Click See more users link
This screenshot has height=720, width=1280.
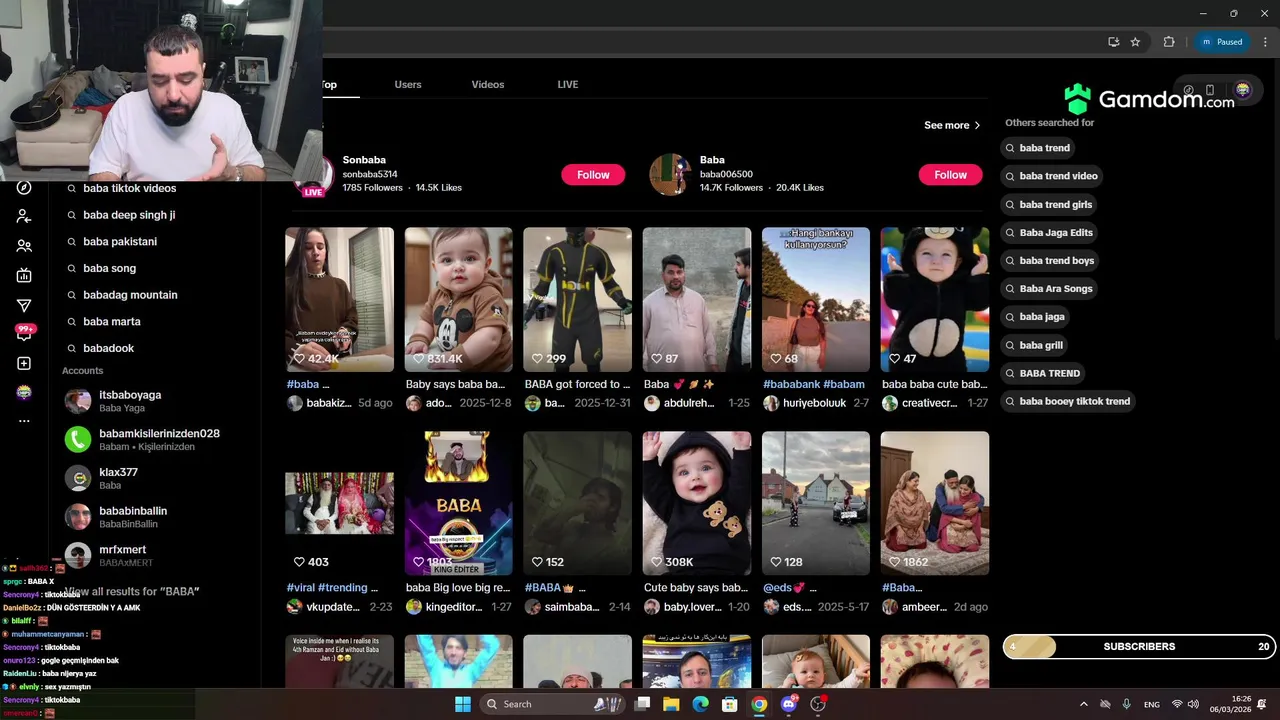coord(952,125)
